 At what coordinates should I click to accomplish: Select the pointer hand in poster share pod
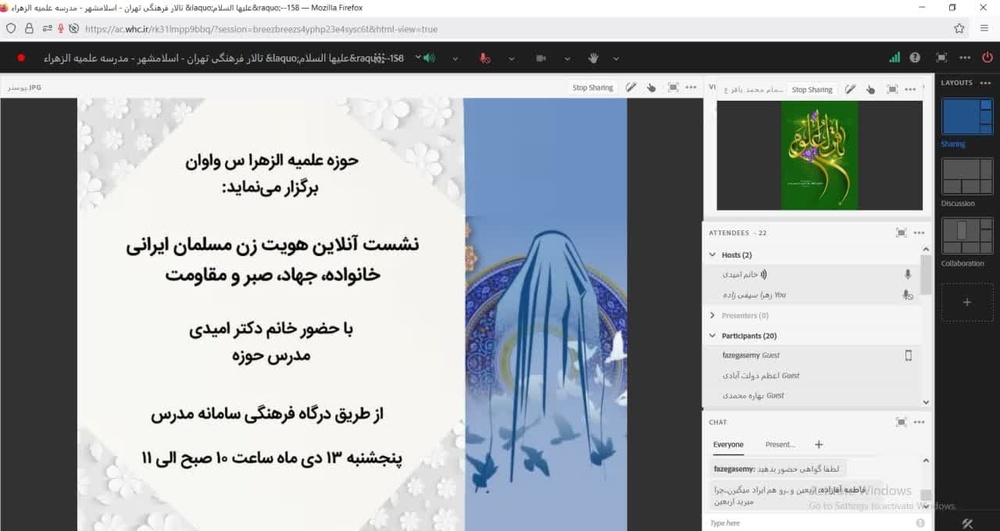click(x=651, y=88)
